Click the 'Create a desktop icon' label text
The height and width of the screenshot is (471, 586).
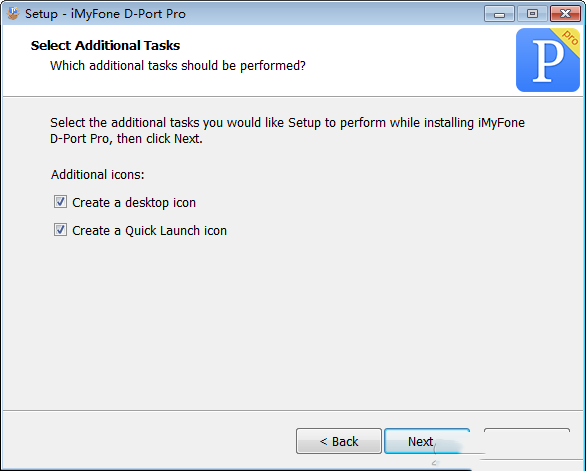134,203
